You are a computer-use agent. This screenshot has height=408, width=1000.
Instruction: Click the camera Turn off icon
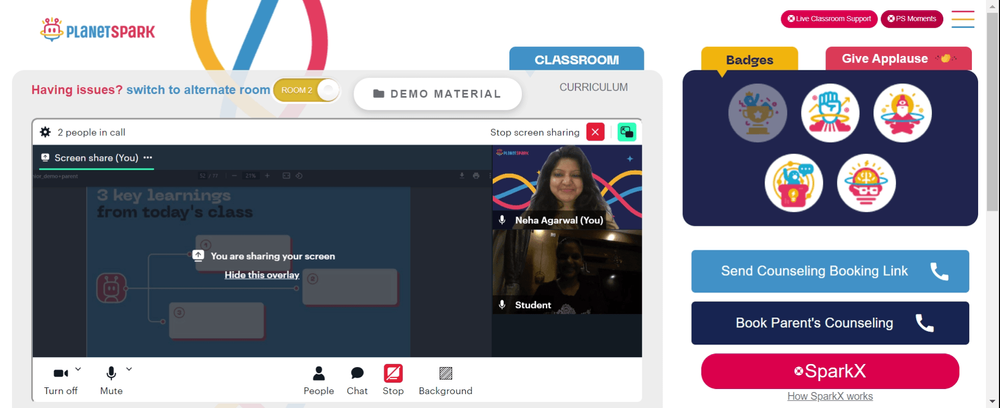61,374
